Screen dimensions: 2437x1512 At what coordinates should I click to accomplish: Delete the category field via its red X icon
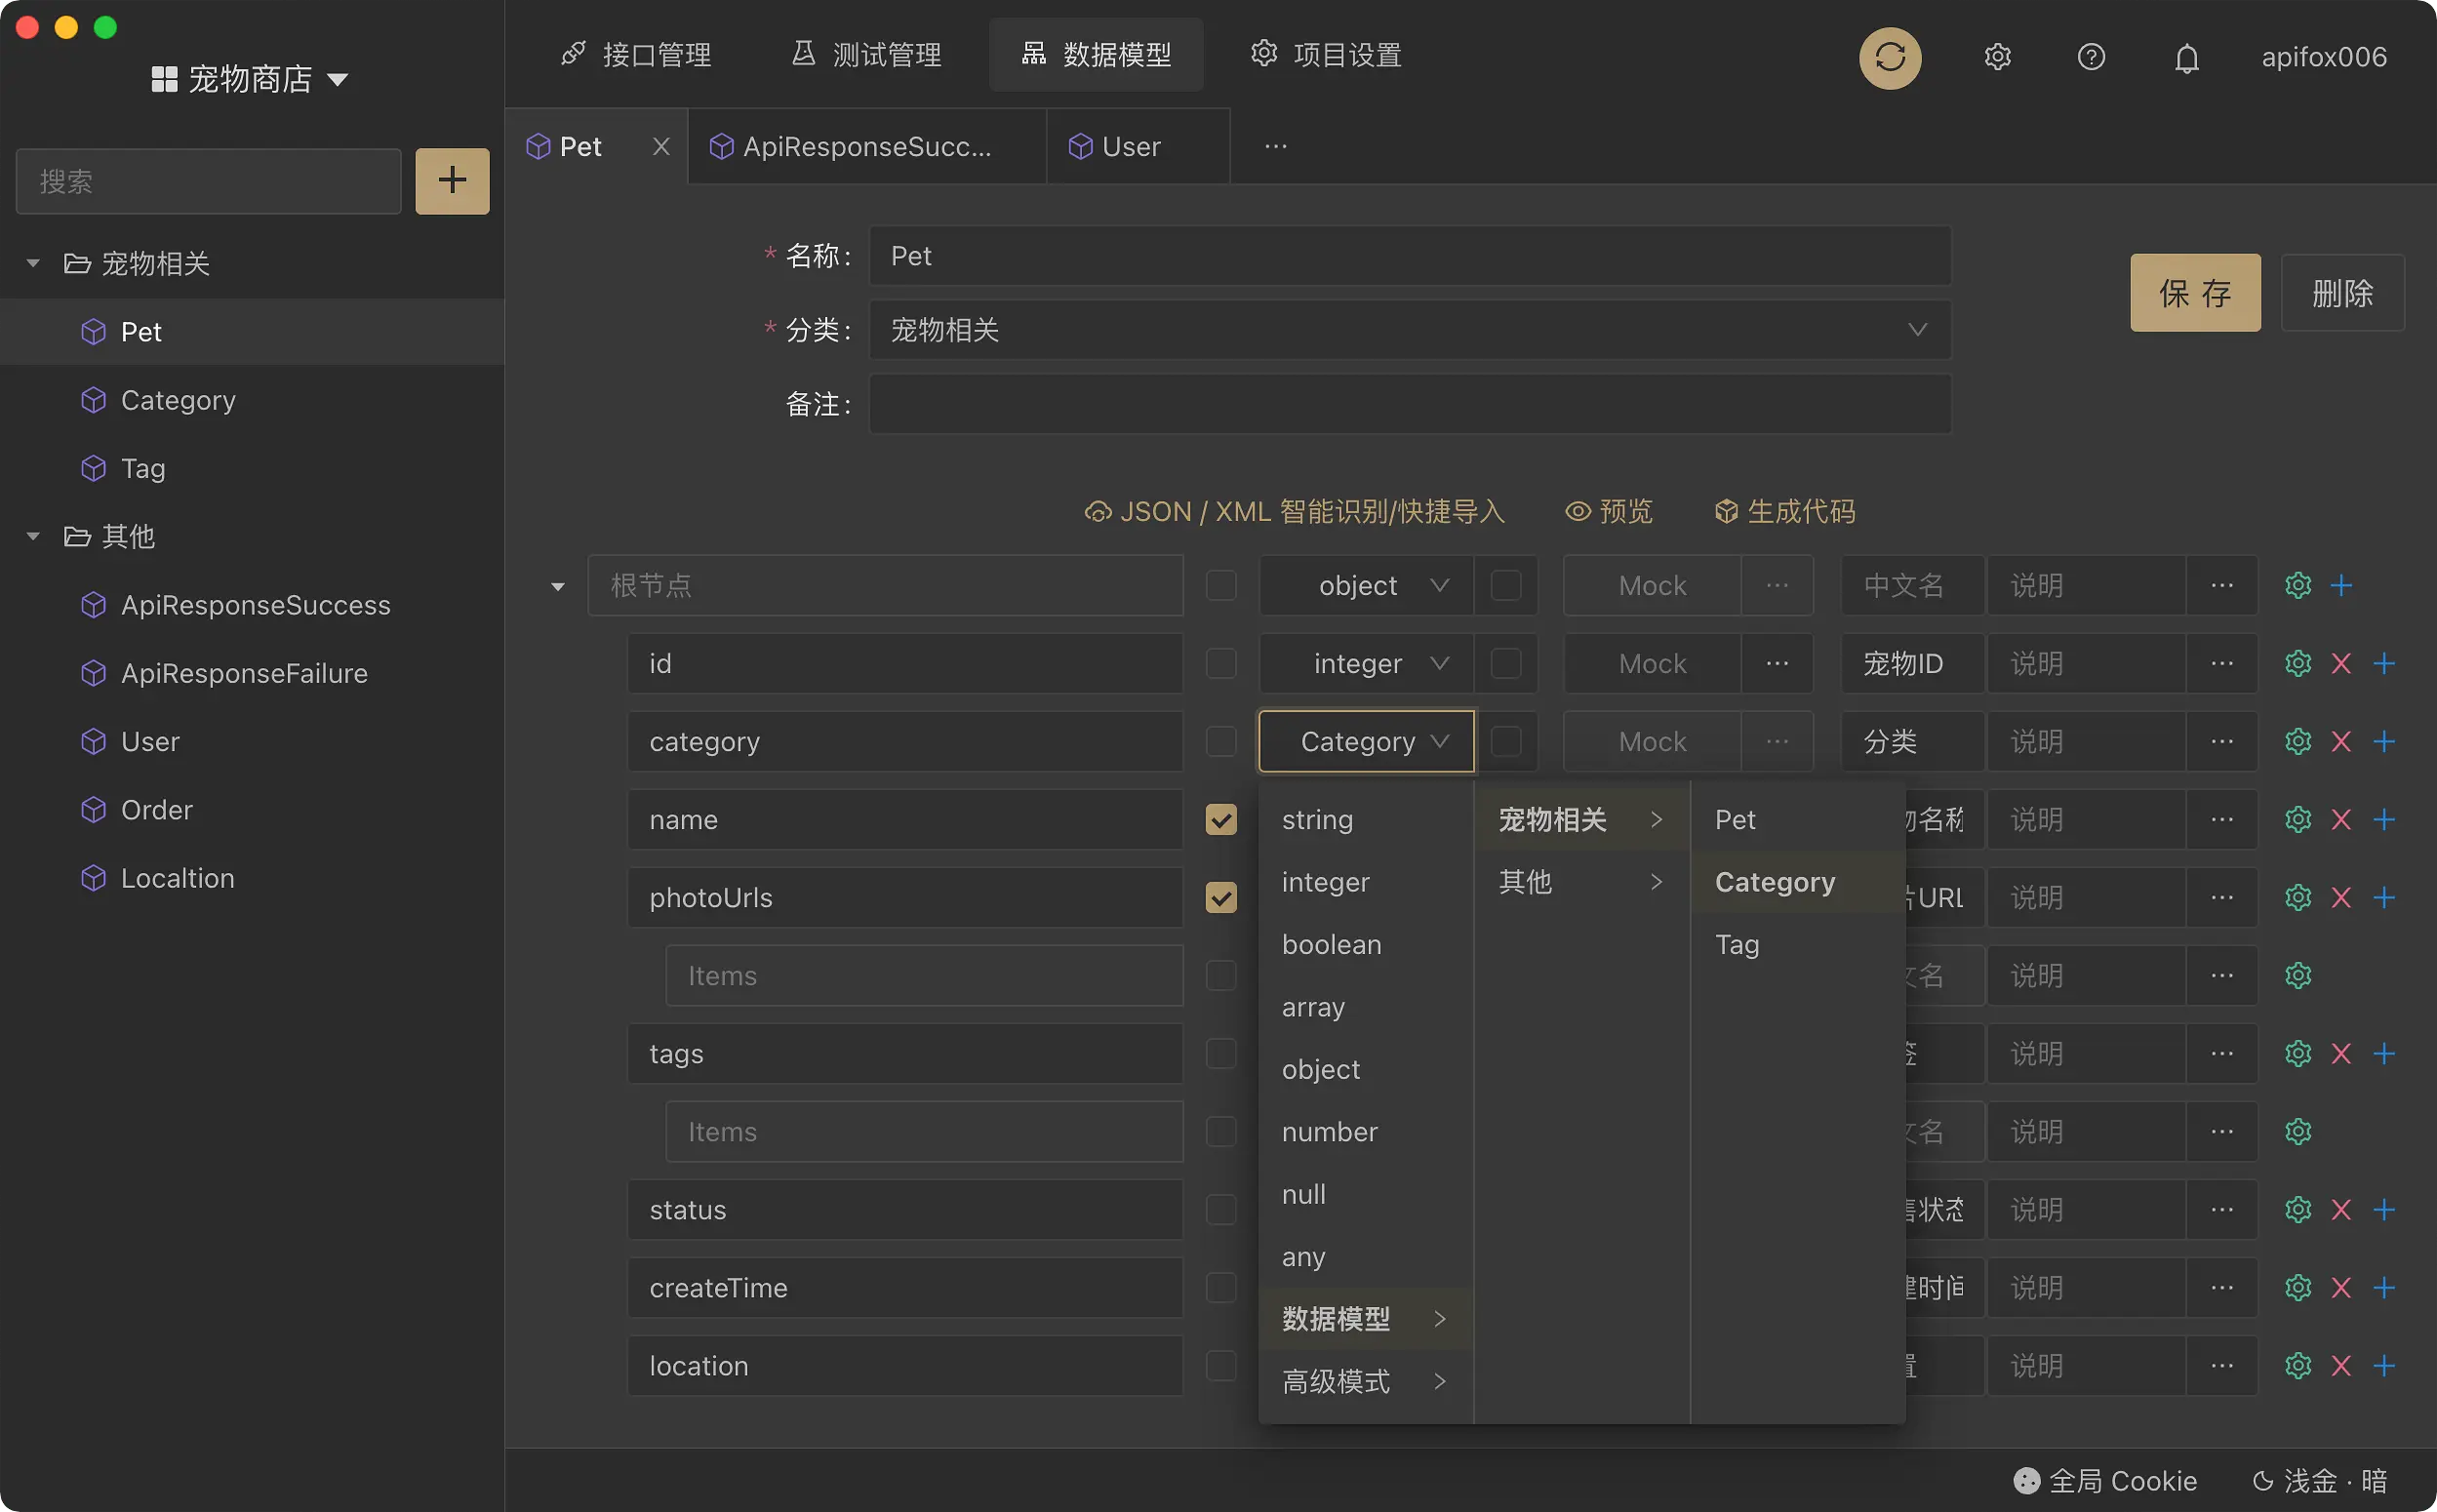[2341, 741]
